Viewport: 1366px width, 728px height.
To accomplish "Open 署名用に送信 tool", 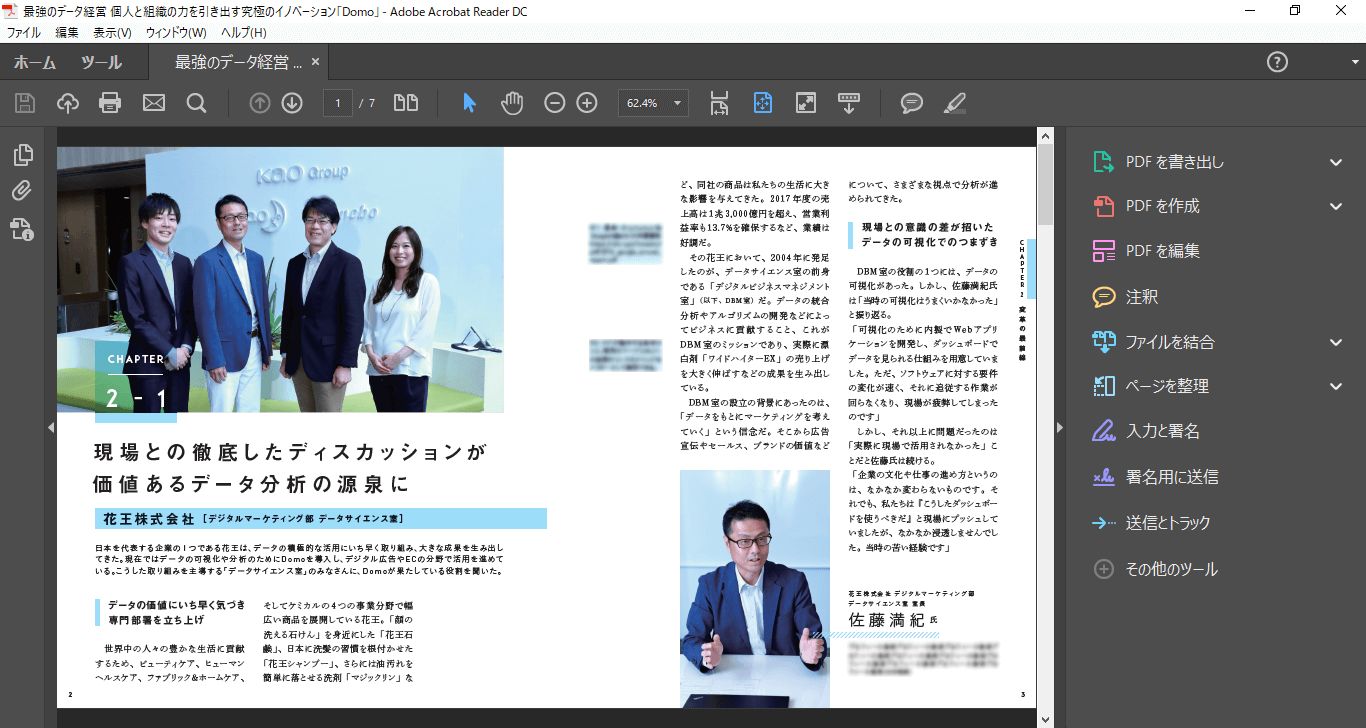I will tap(1156, 477).
